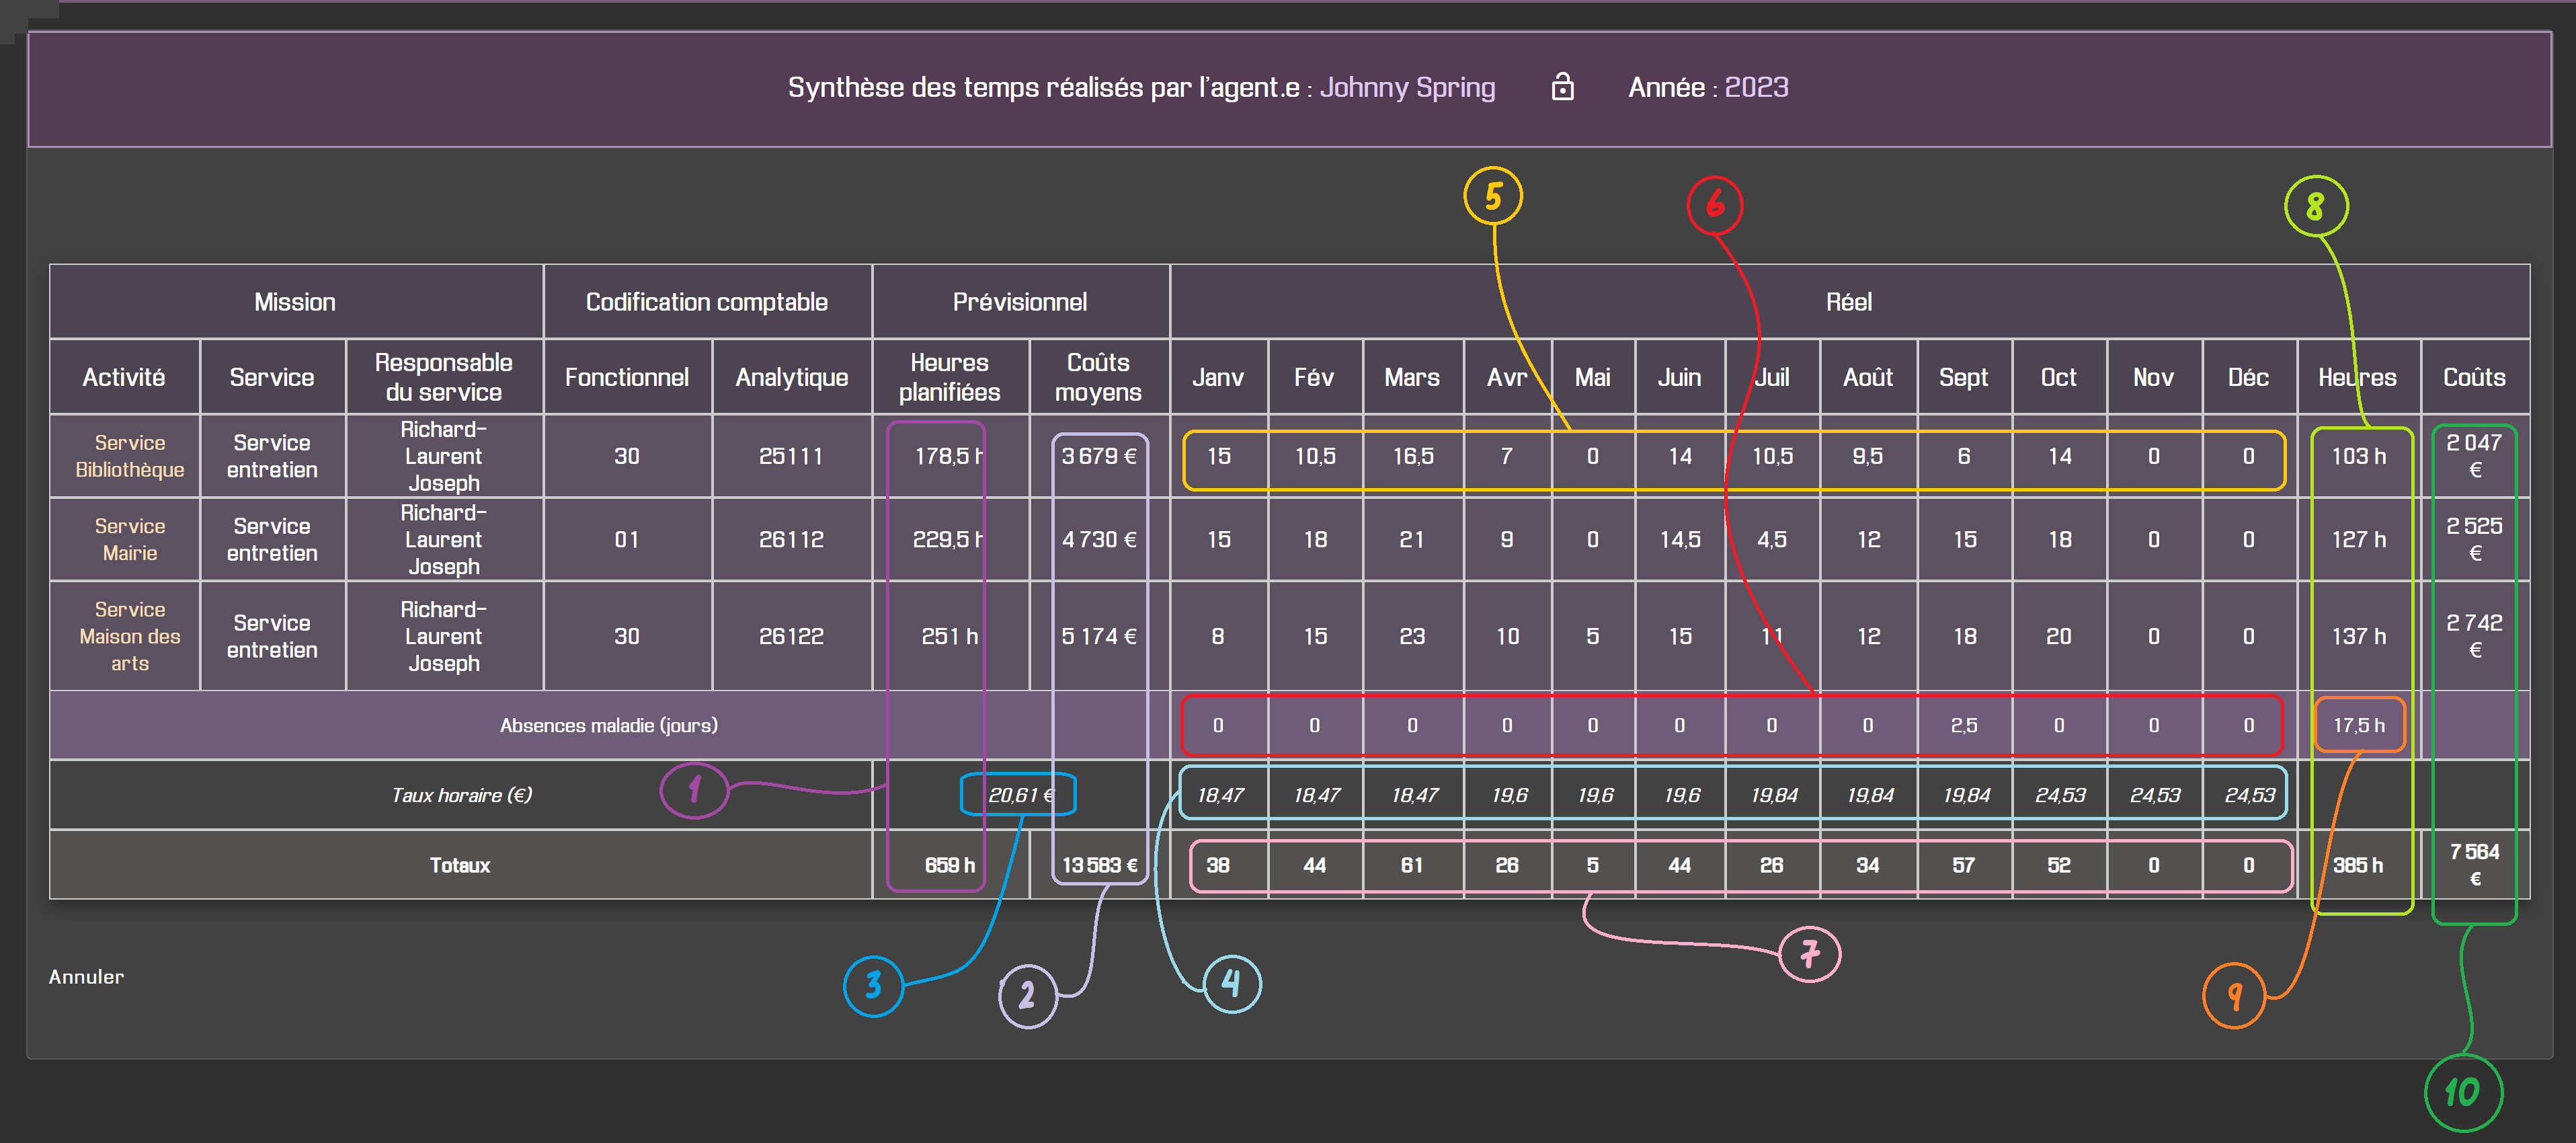Image resolution: width=2576 pixels, height=1143 pixels.
Task: Click total planned hours 659 h
Action: pyautogui.click(x=950, y=865)
